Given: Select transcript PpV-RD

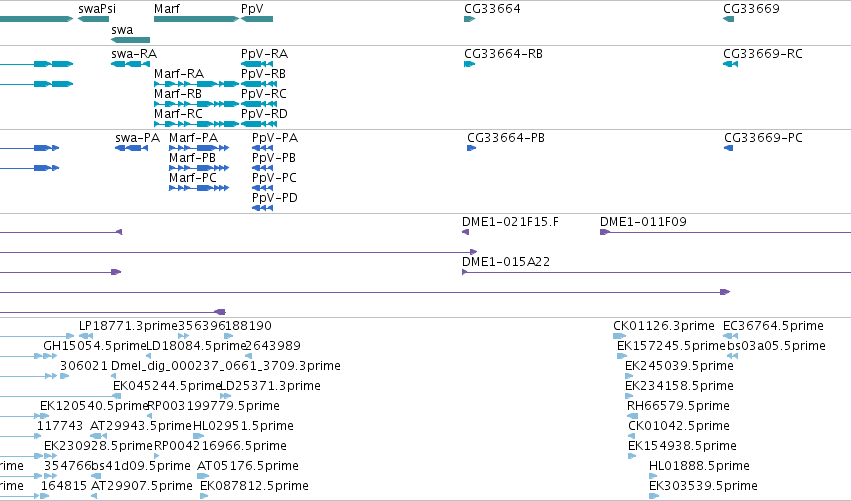Looking at the screenshot, I should [259, 124].
